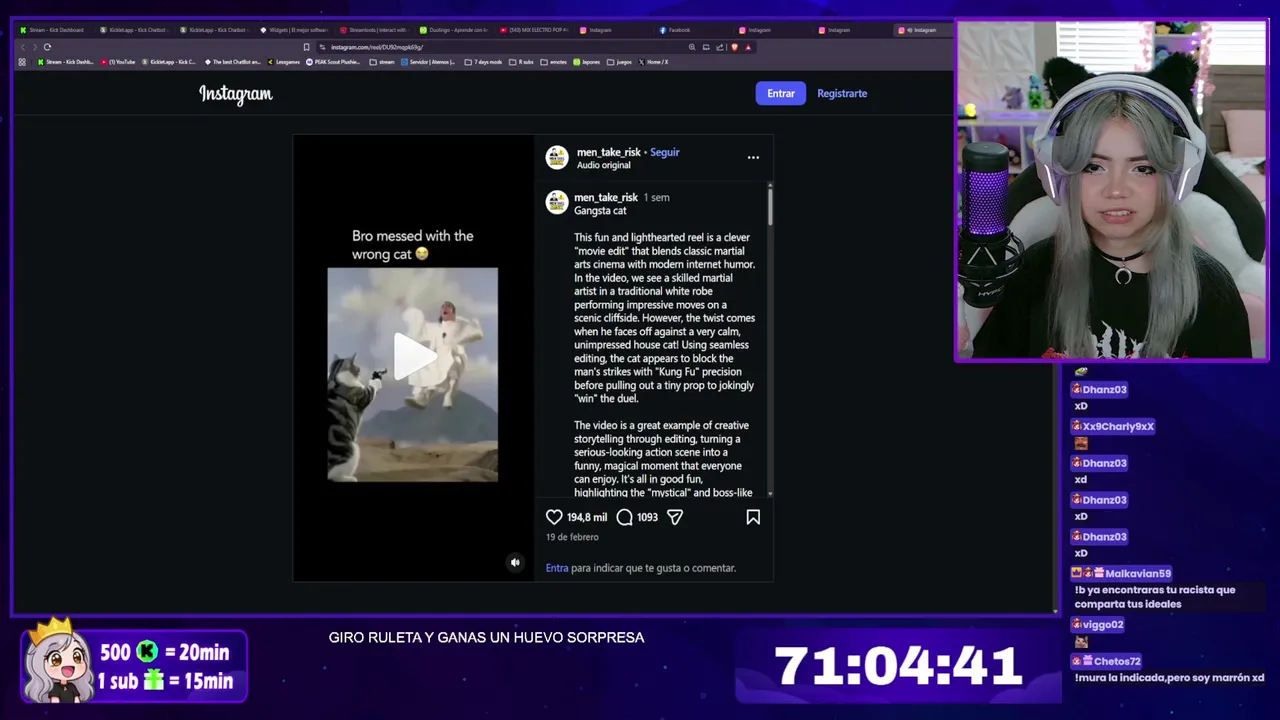Click men_take_risk username in the post header
This screenshot has height=720, width=1280.
point(608,152)
